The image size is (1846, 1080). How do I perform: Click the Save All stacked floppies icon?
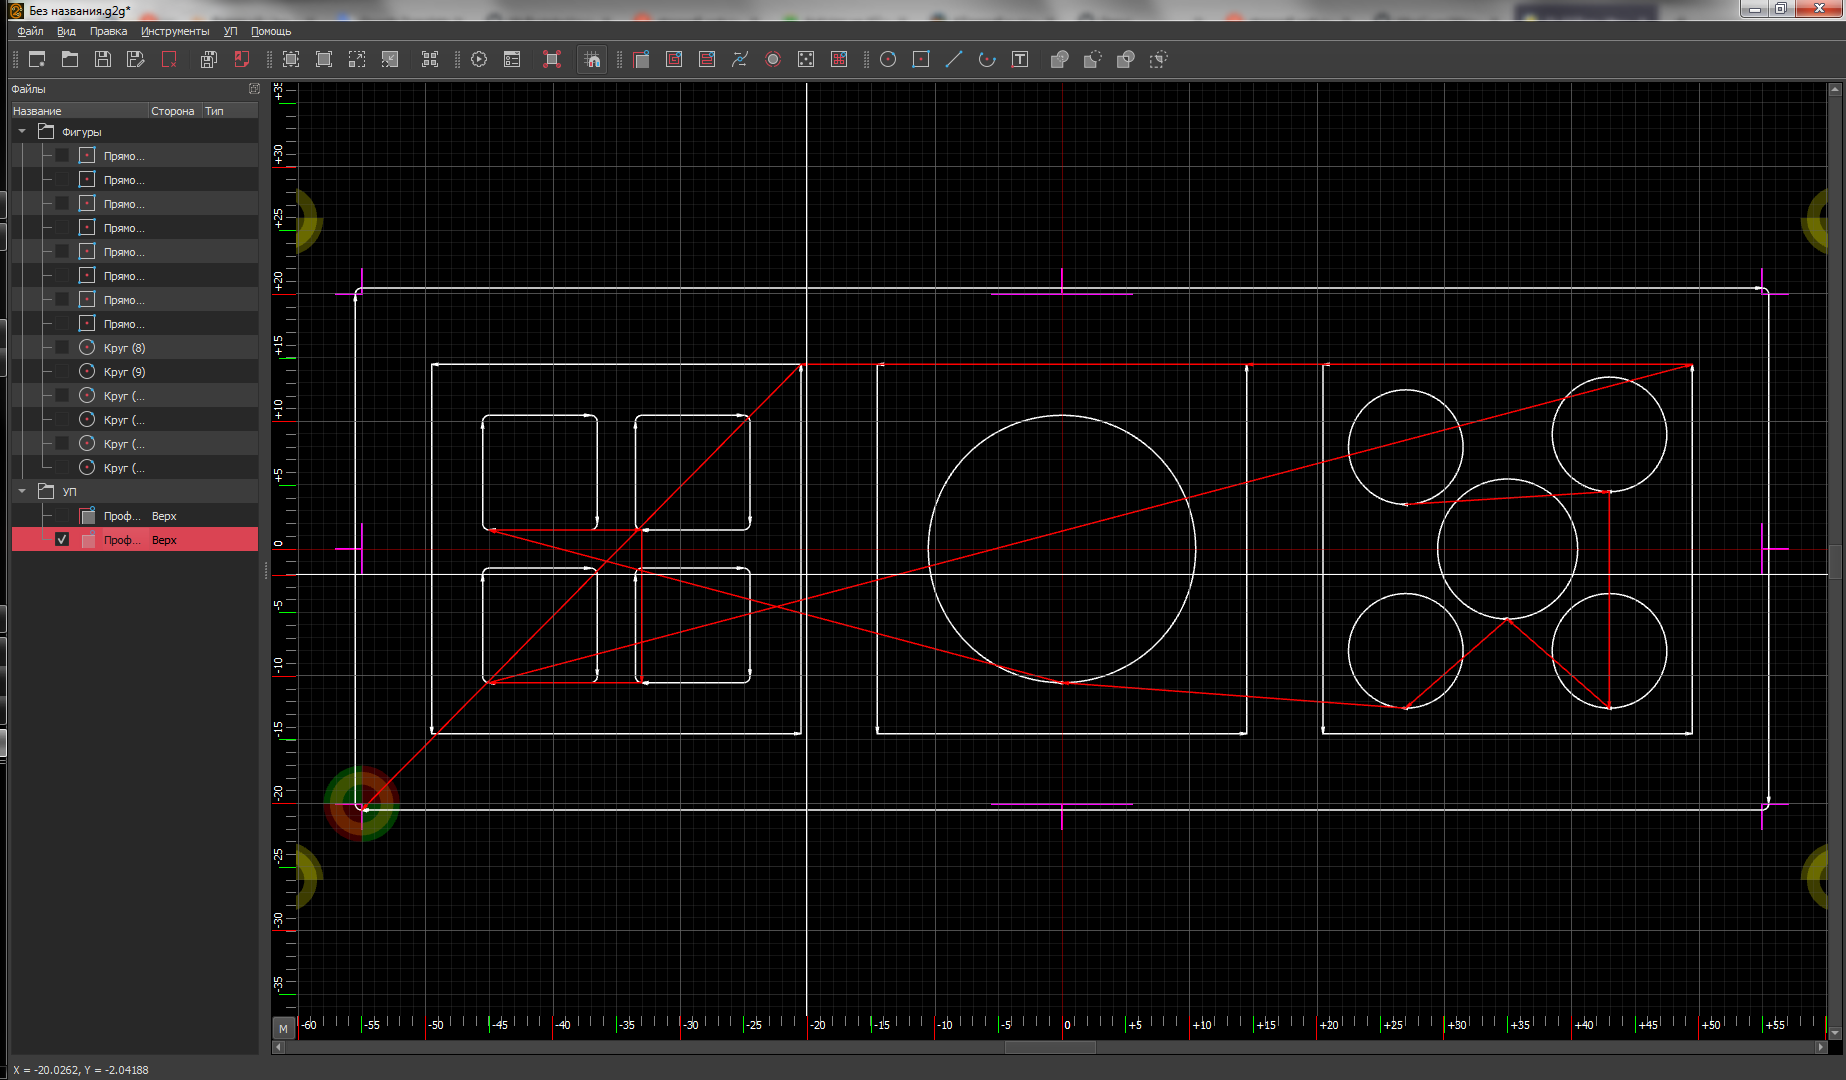click(209, 59)
